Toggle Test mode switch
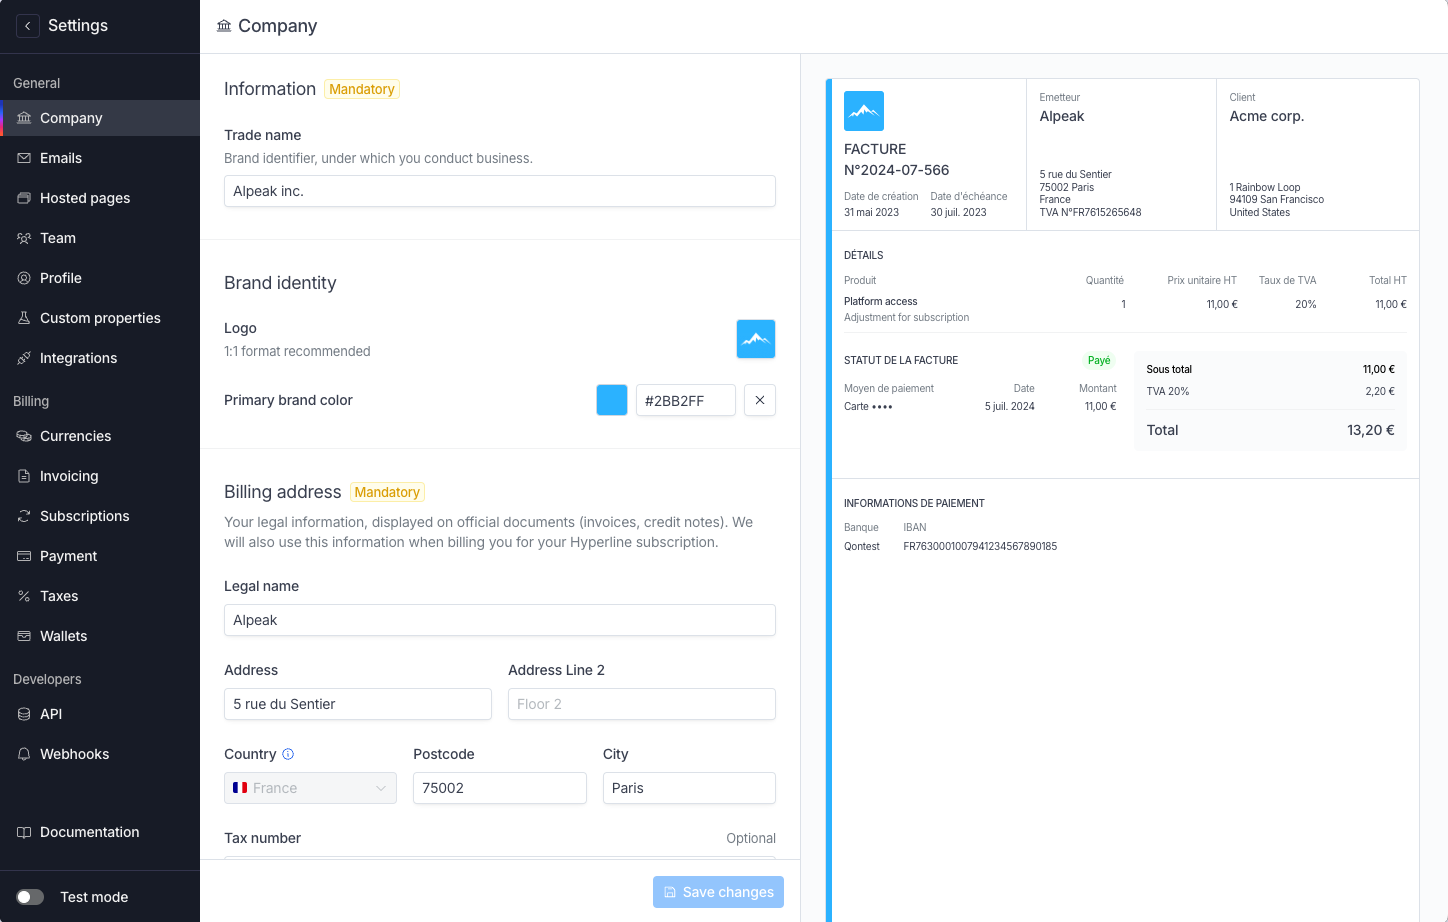This screenshot has height=922, width=1448. (30, 897)
